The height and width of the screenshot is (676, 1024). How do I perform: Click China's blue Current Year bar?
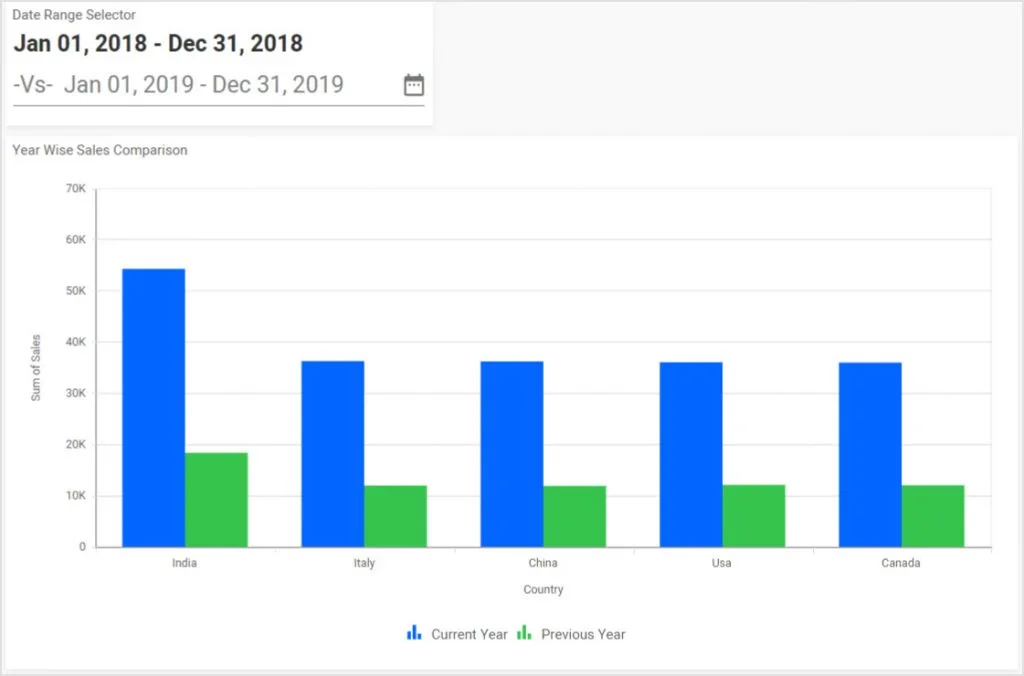click(x=512, y=454)
